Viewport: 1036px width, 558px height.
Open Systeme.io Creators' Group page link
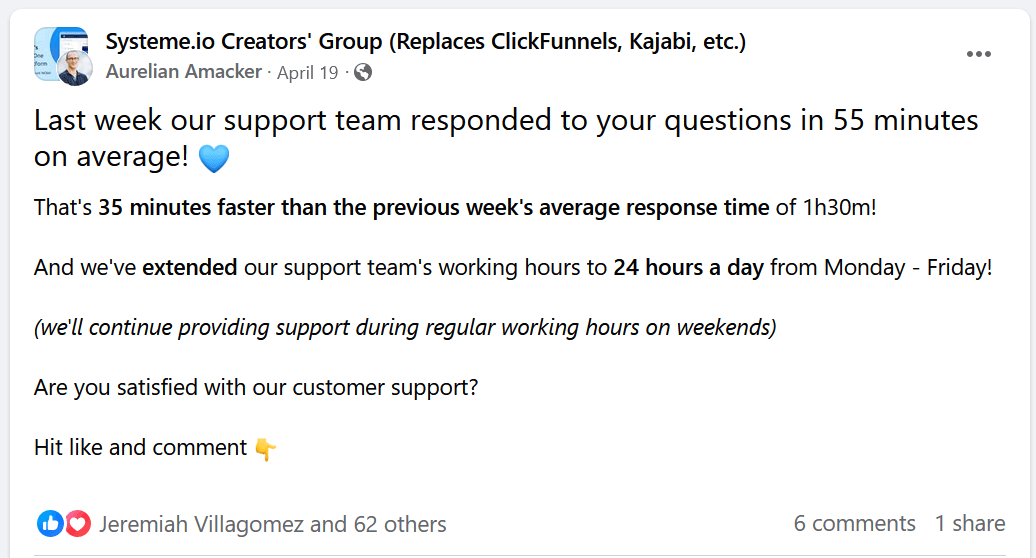tap(425, 42)
